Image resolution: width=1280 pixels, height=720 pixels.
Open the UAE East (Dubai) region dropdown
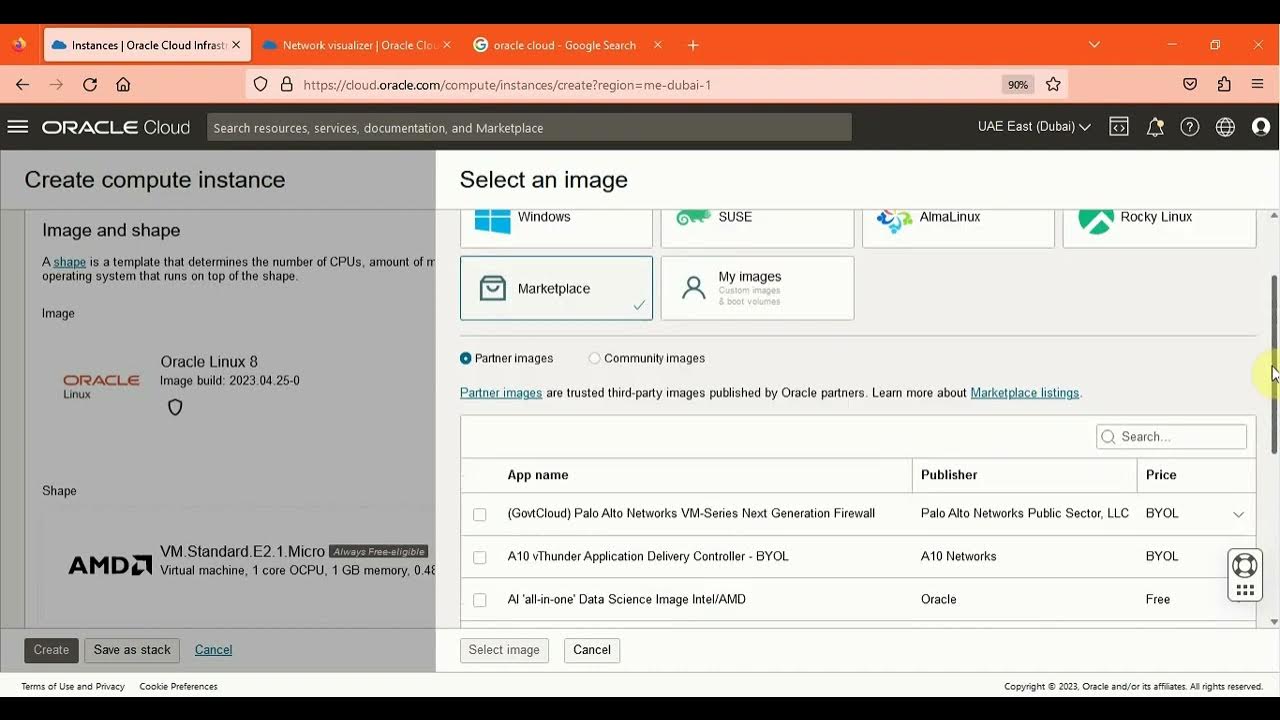pos(1034,127)
